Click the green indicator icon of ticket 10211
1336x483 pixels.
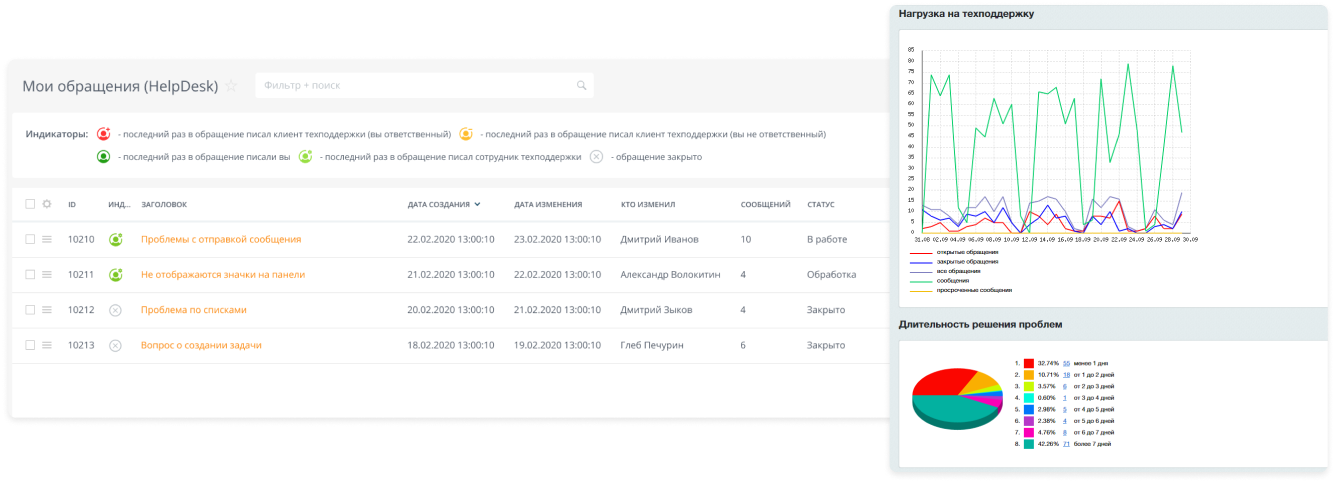[115, 274]
